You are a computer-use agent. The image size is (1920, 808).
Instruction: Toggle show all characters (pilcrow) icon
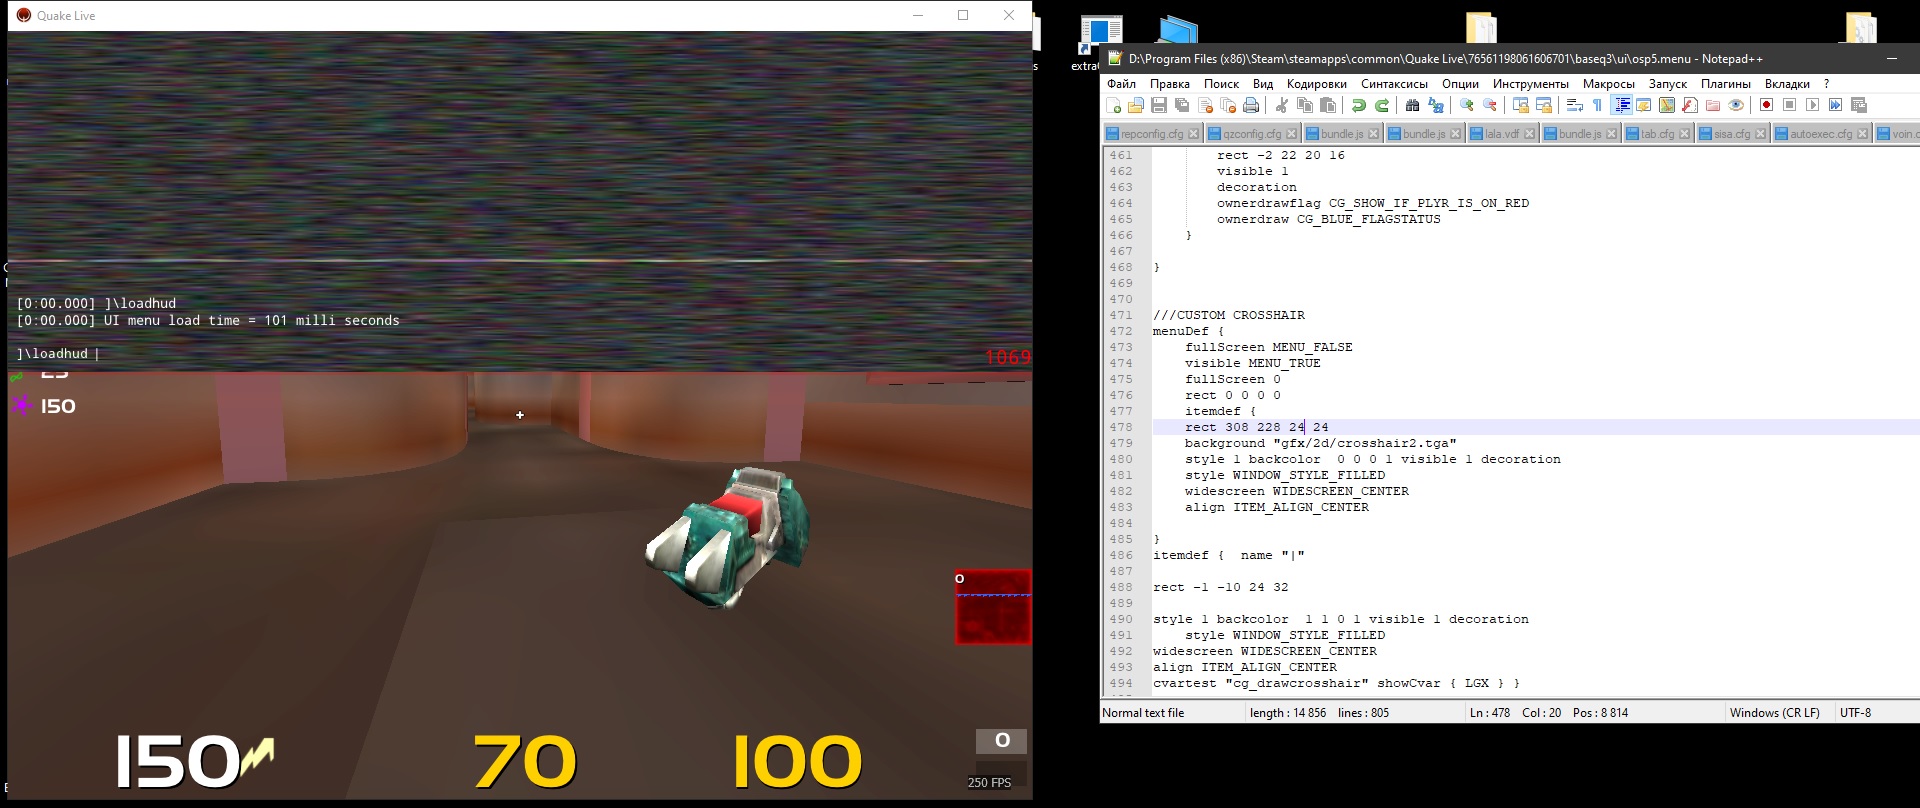1598,105
